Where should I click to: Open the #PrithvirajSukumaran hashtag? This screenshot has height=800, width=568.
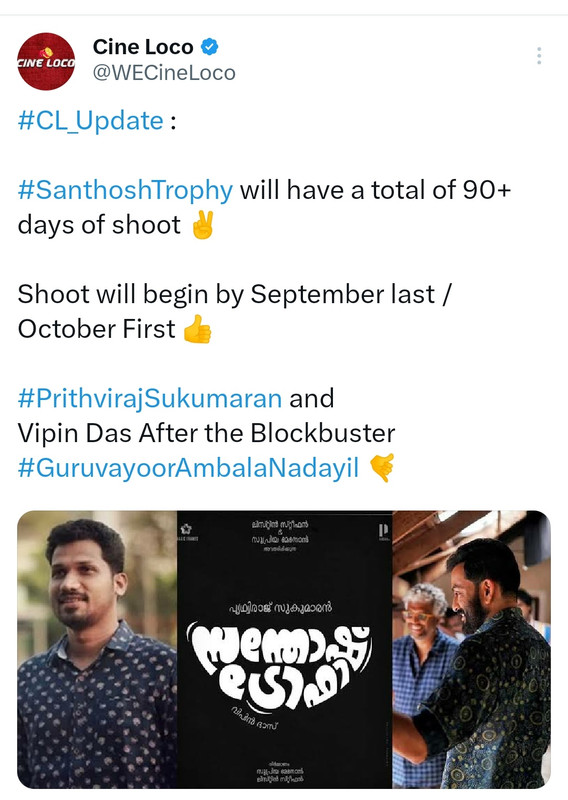coord(150,398)
